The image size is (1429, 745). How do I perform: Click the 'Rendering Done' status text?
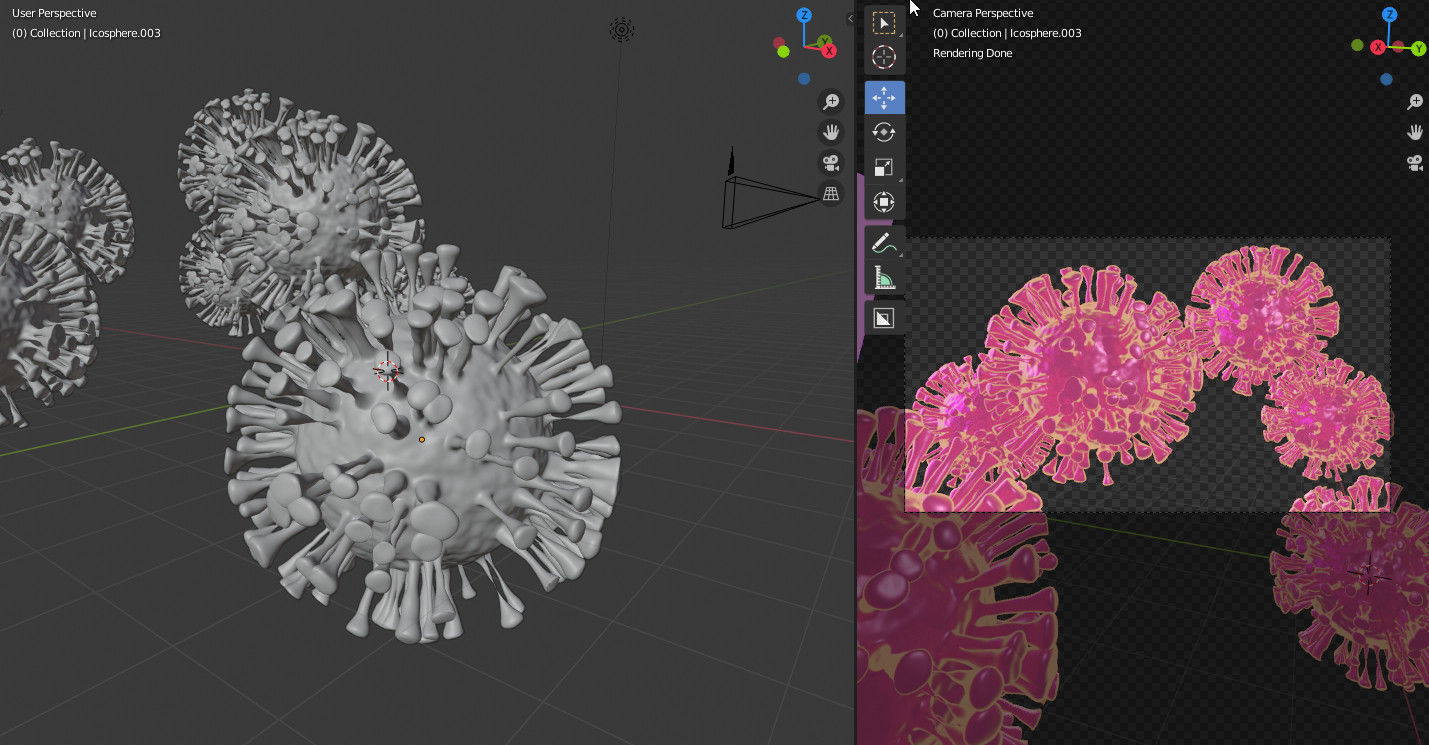coord(972,53)
